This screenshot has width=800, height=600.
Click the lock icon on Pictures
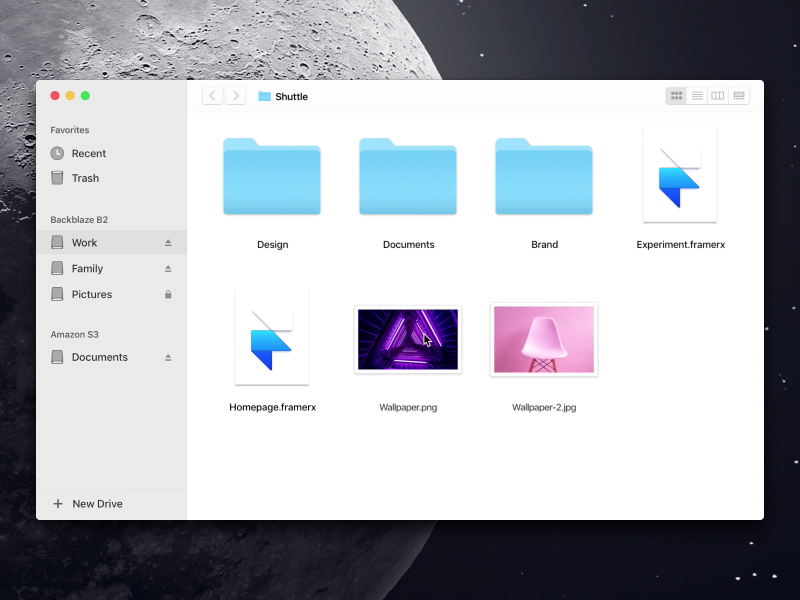[x=168, y=294]
